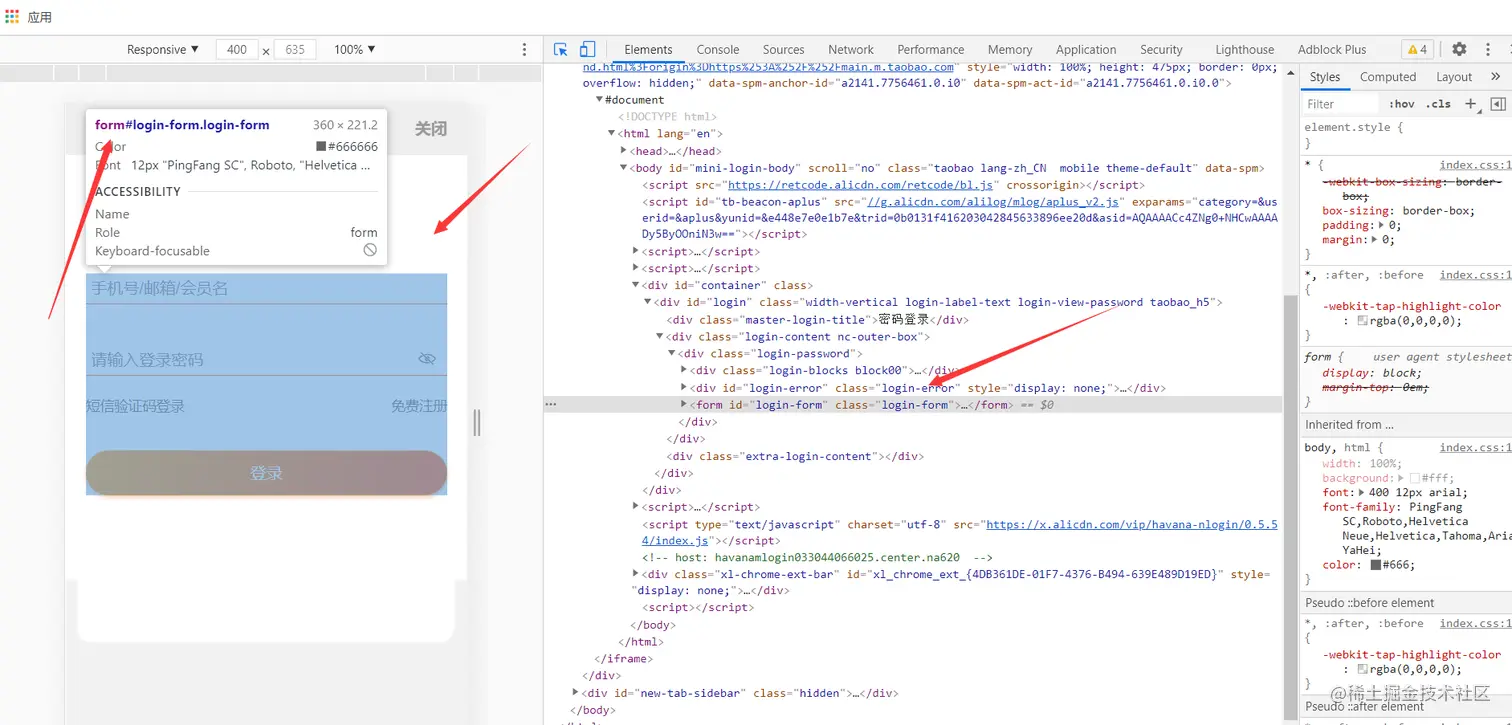Switch to the Computed tab
Viewport: 1512px width, 725px height.
point(1388,77)
